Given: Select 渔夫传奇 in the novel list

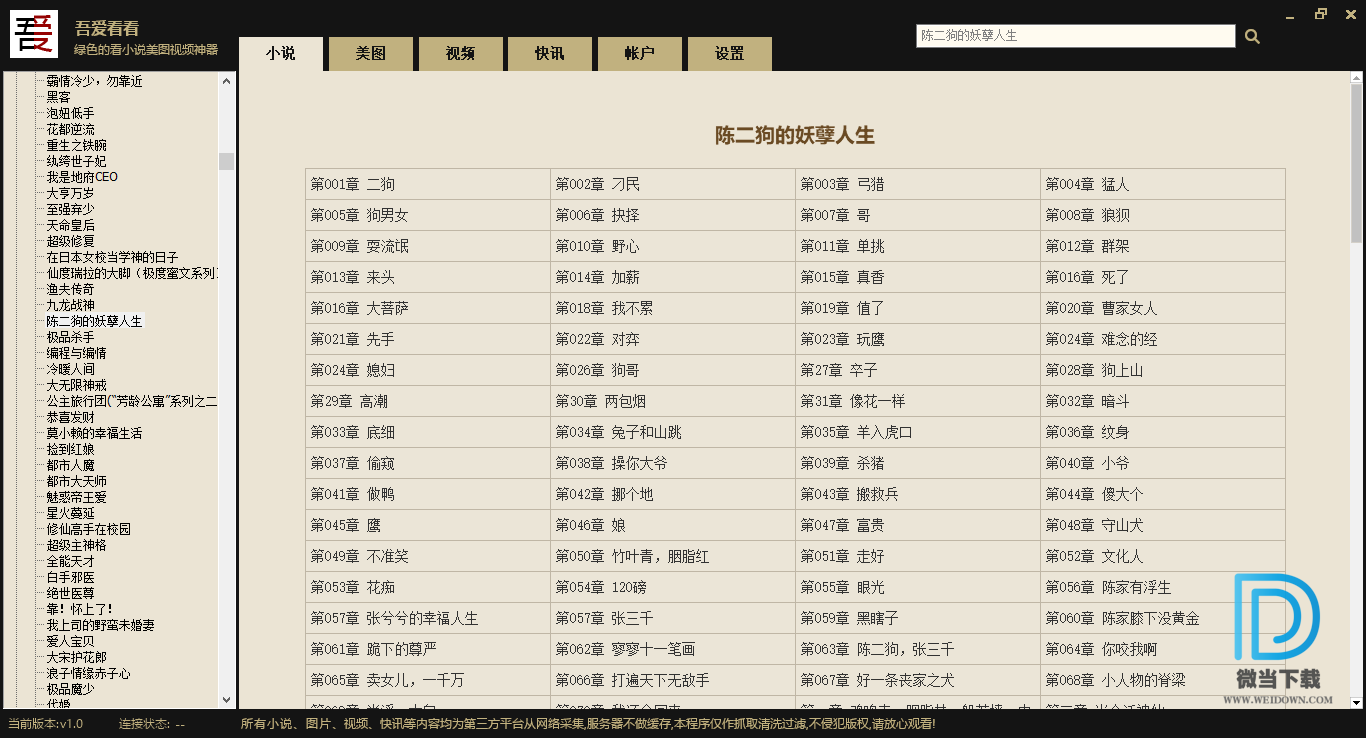Looking at the screenshot, I should [70, 289].
